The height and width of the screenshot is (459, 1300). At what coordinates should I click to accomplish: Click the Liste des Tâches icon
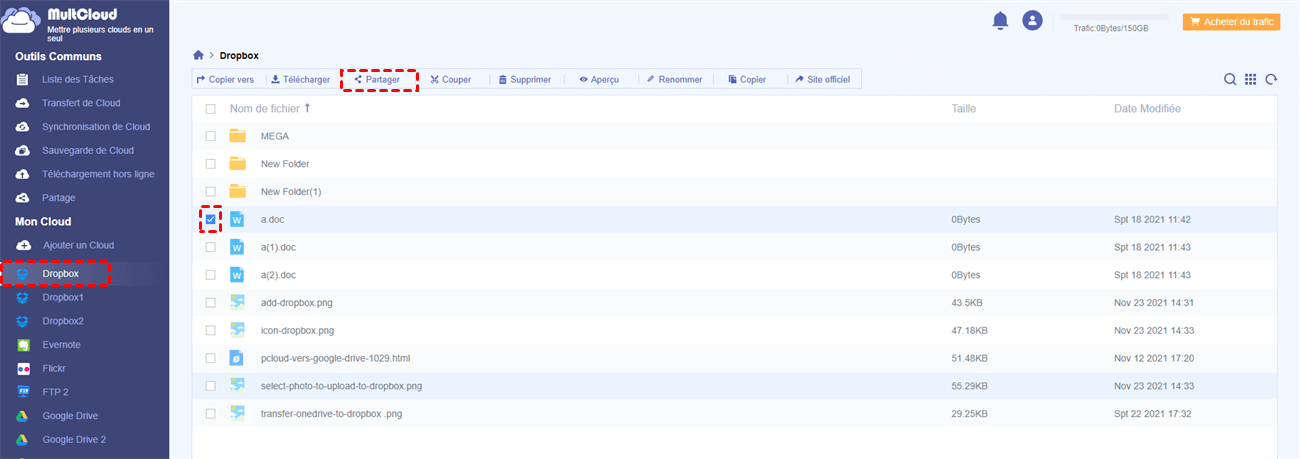(22, 79)
